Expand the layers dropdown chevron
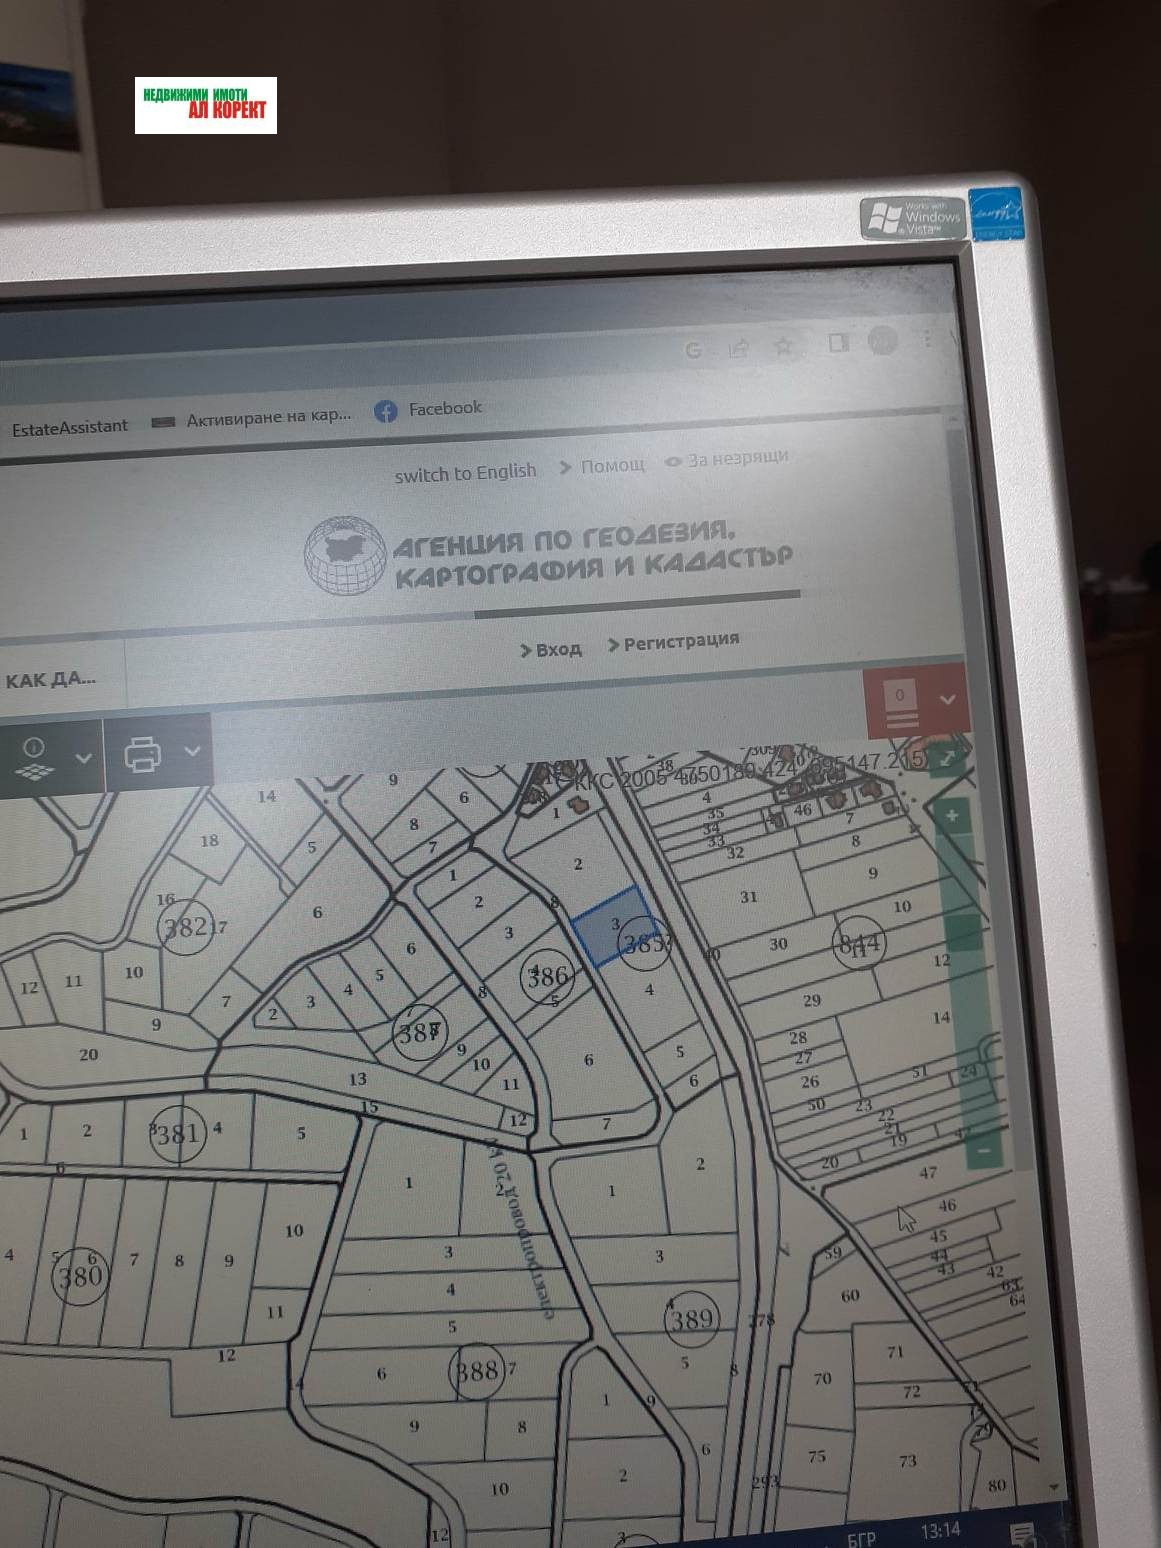The image size is (1161, 1548). (84, 758)
